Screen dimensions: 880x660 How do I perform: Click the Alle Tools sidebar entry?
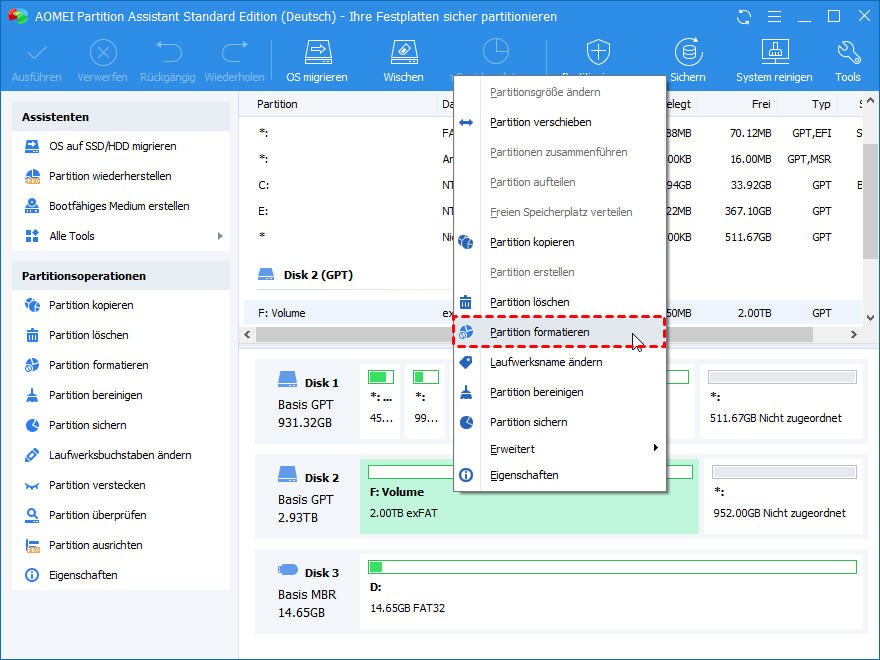[121, 236]
